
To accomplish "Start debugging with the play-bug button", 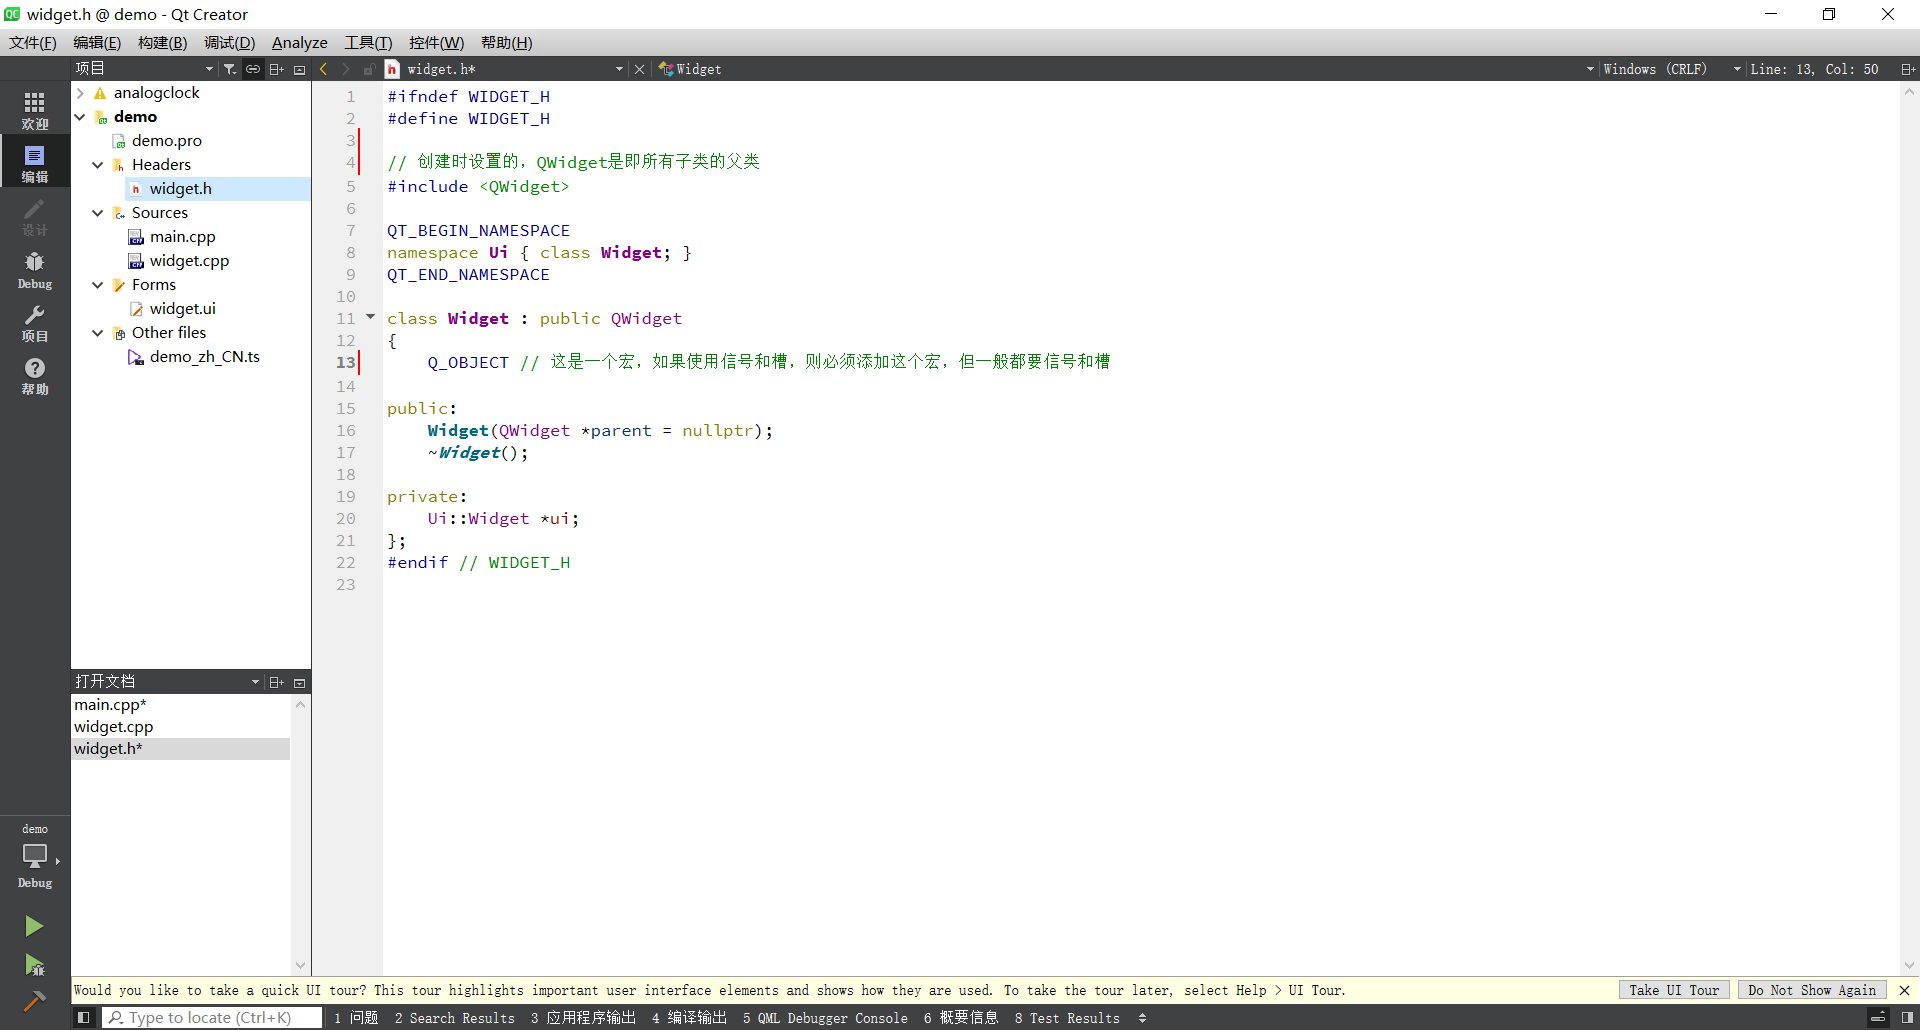I will [34, 964].
